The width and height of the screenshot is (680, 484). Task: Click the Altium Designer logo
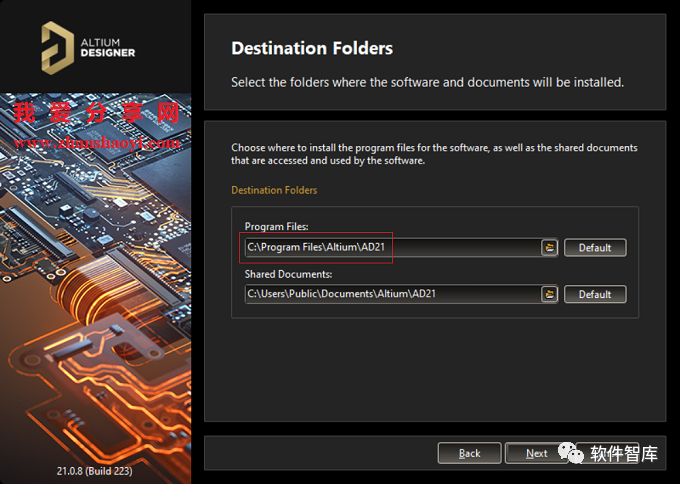pos(88,48)
